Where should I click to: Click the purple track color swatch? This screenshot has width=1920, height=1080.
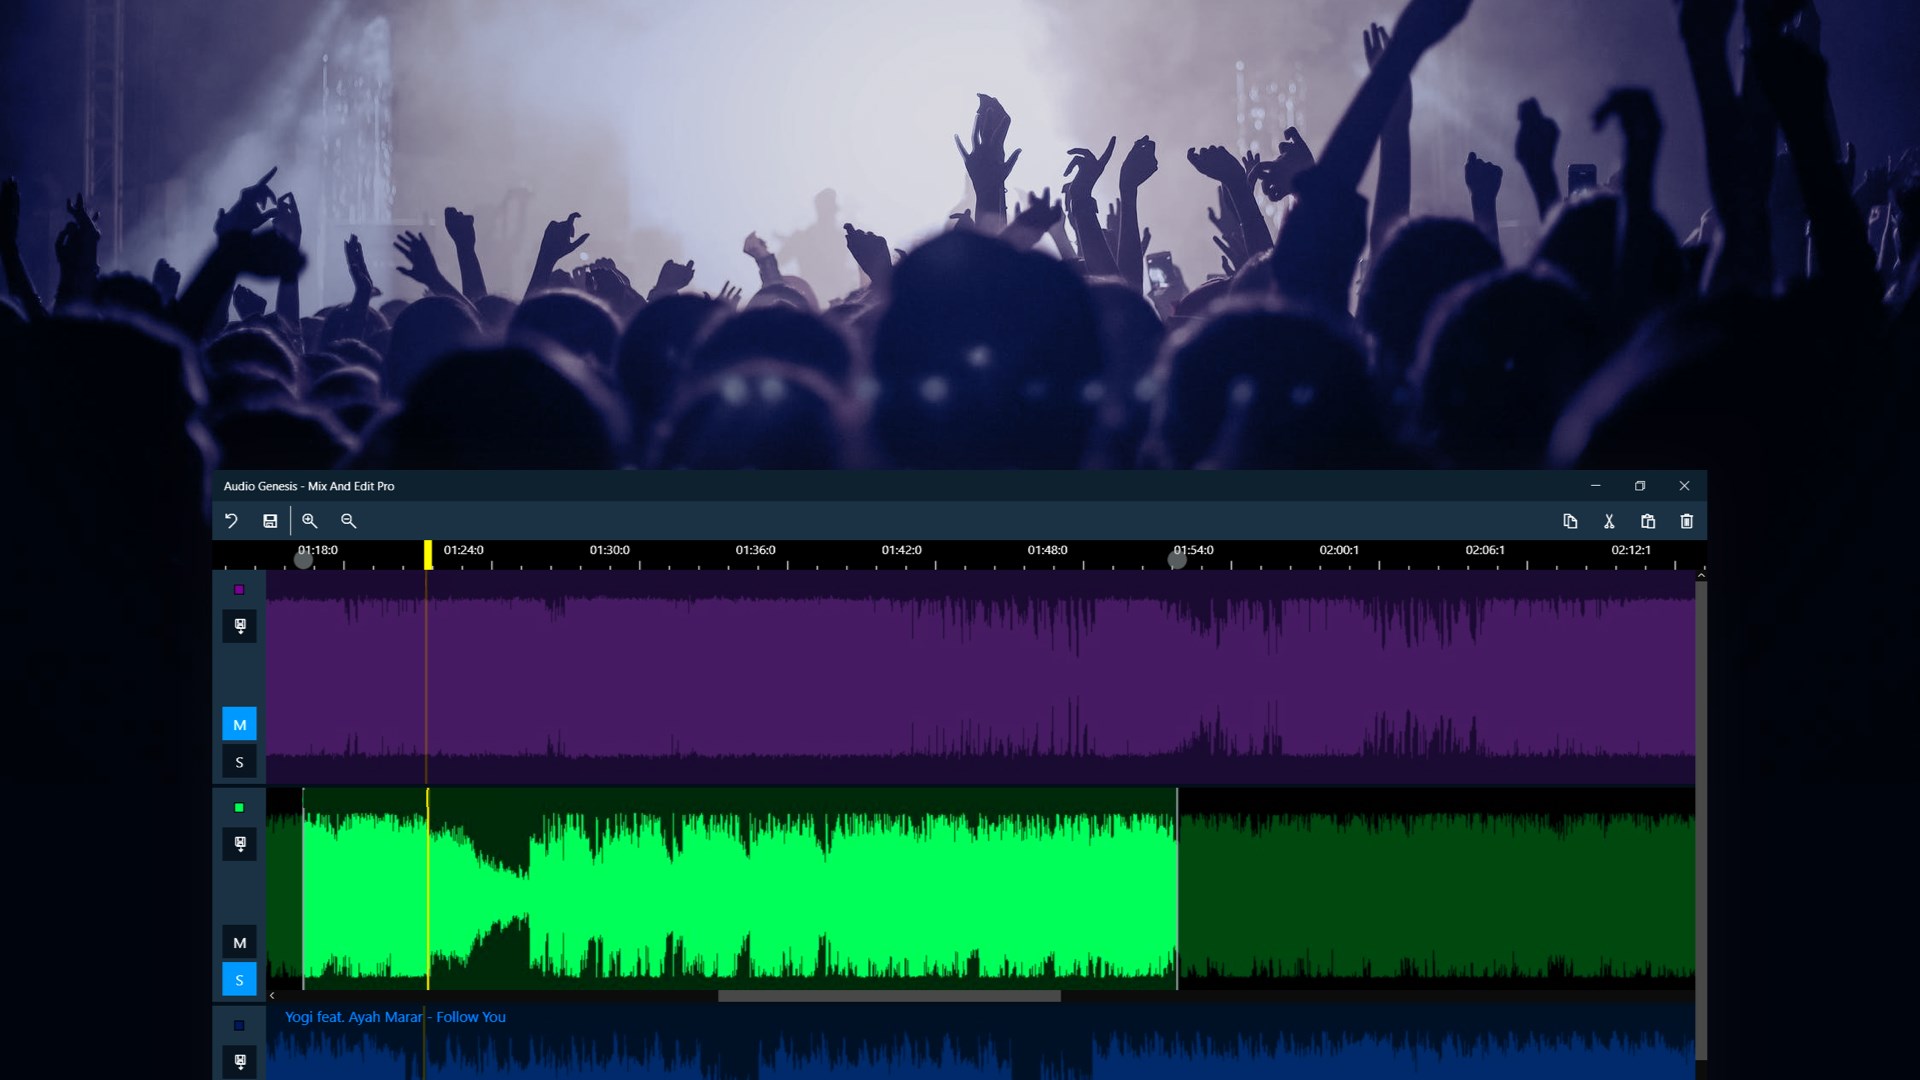click(x=239, y=590)
